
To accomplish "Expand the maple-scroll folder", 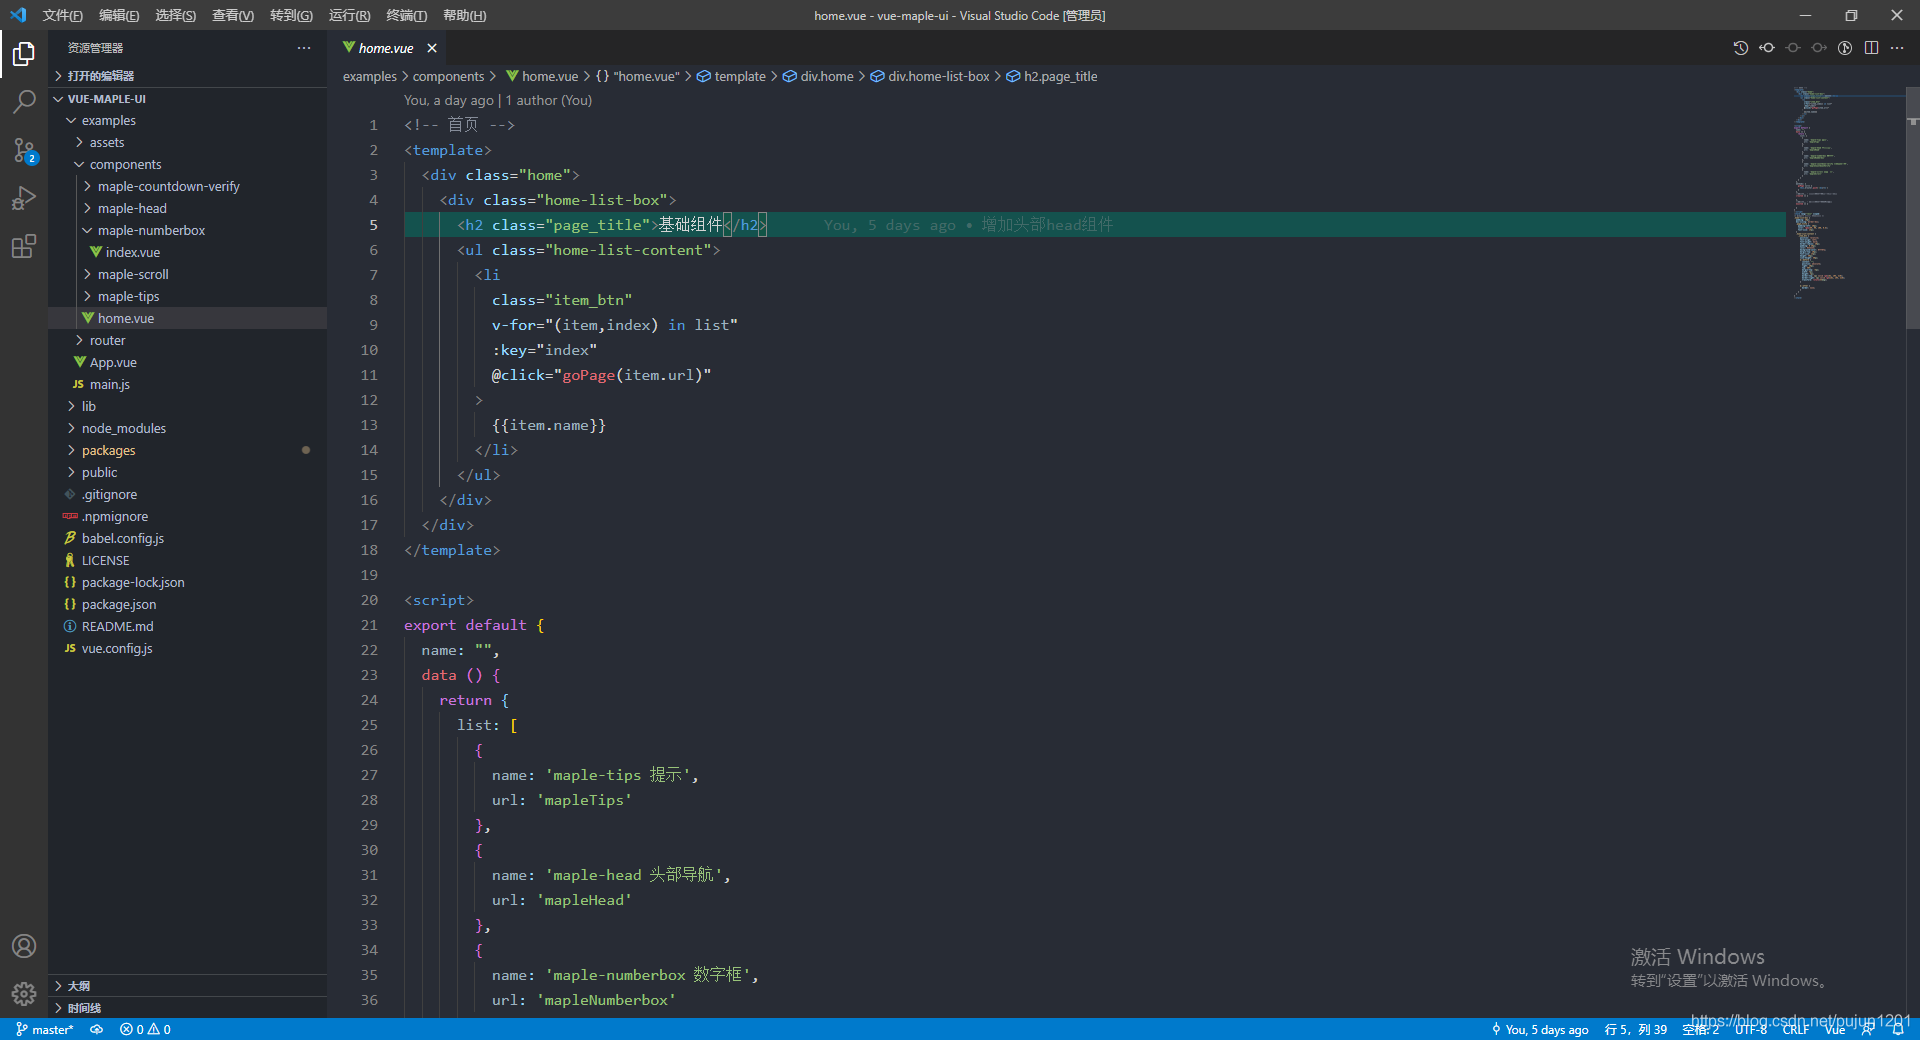I will [x=187, y=274].
